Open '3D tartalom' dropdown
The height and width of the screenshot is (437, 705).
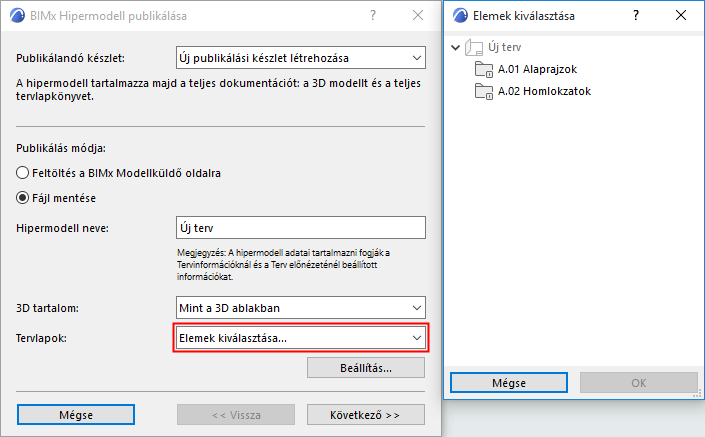pyautogui.click(x=301, y=308)
